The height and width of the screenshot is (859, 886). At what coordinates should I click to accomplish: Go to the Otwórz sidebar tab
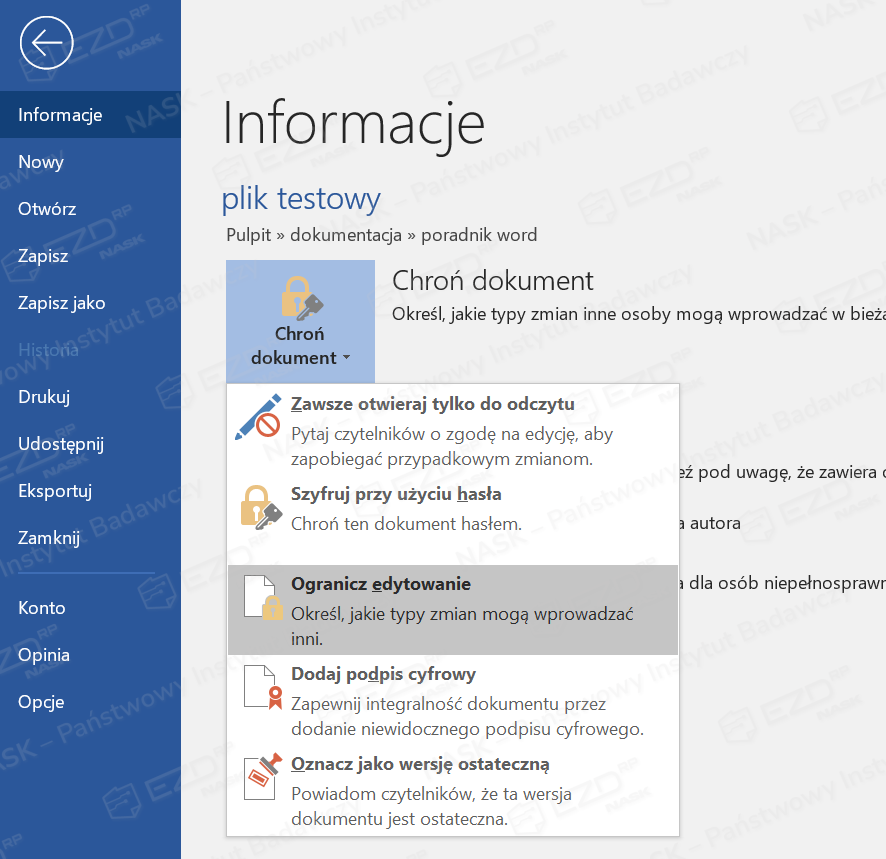click(x=47, y=209)
